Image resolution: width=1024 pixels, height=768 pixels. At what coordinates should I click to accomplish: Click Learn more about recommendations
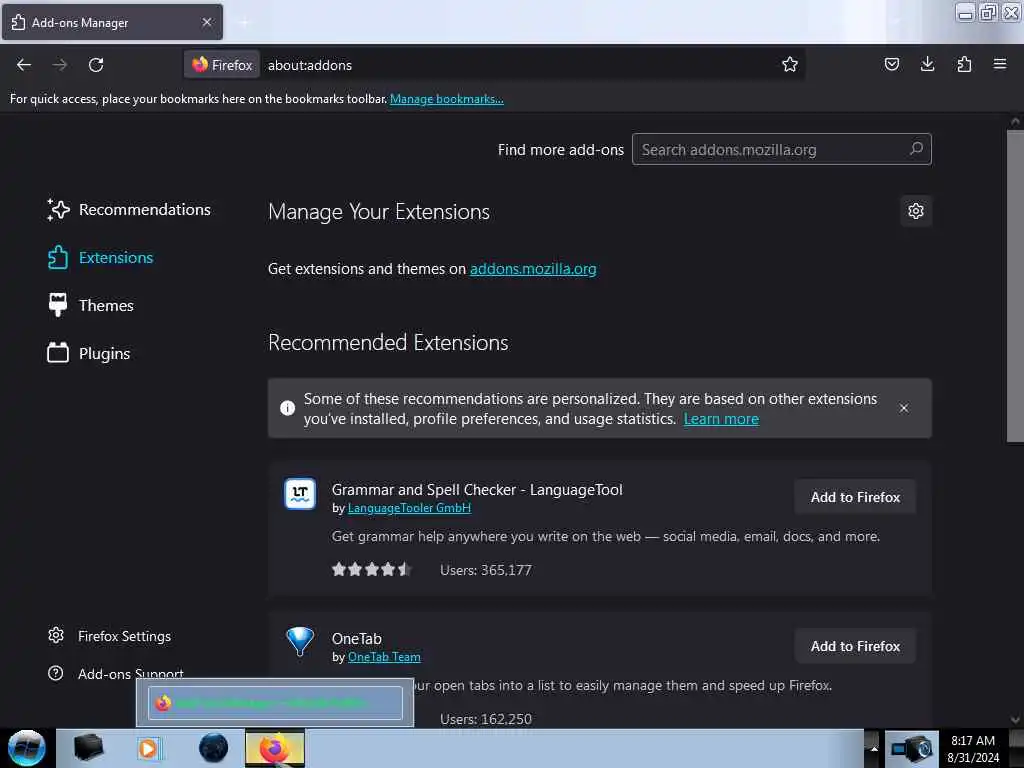tap(721, 419)
